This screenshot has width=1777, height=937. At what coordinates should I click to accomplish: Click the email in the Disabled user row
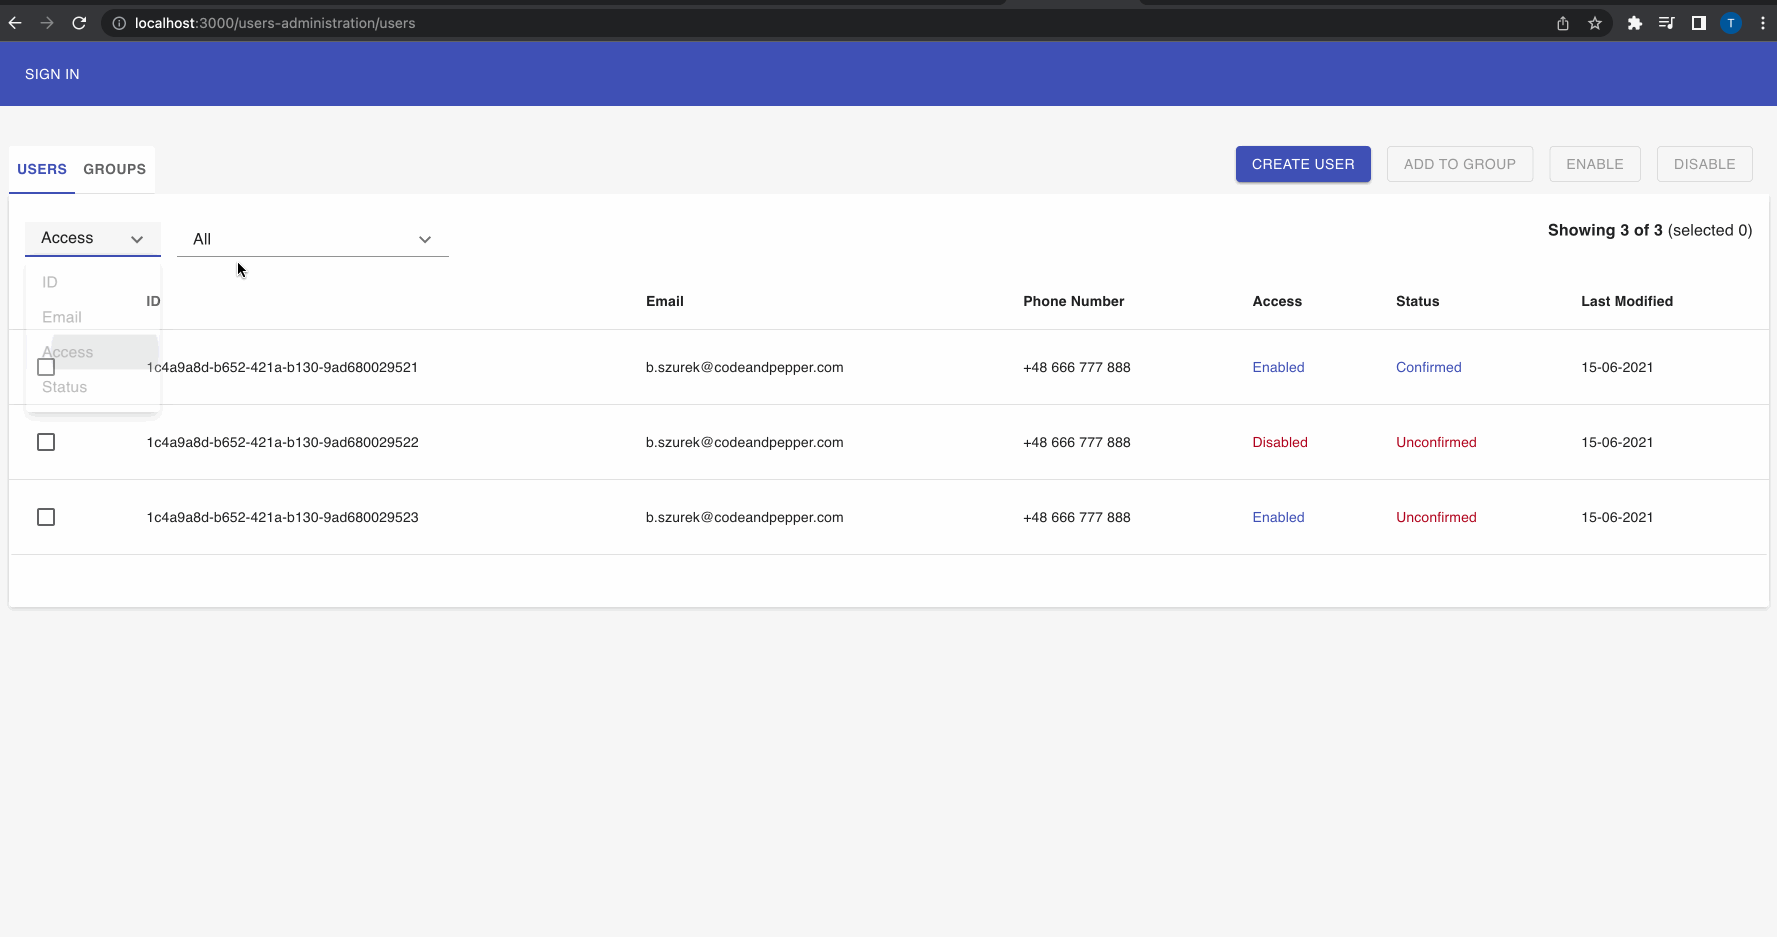(x=745, y=442)
